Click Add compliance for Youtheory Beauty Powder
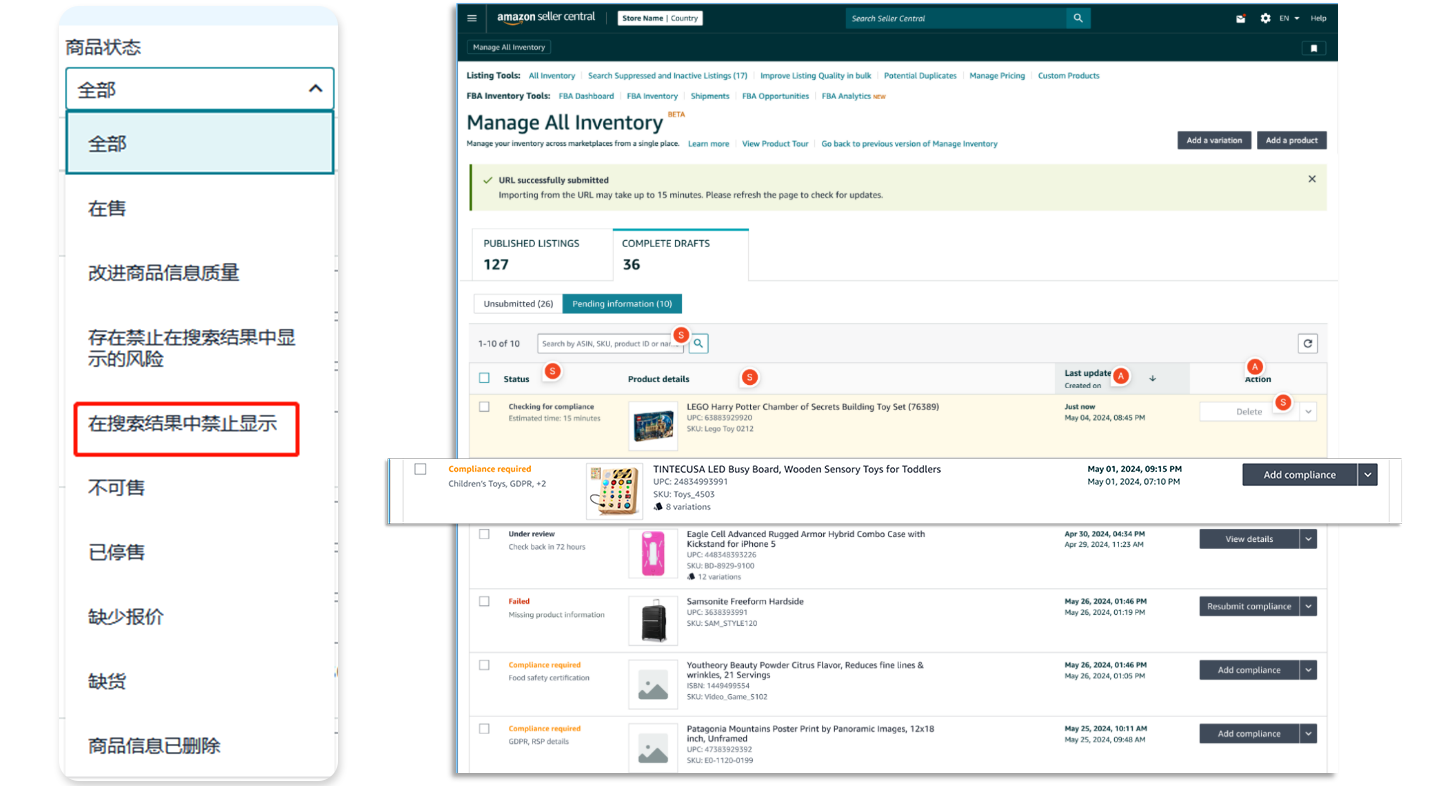The width and height of the screenshot is (1437, 786). click(x=1249, y=670)
